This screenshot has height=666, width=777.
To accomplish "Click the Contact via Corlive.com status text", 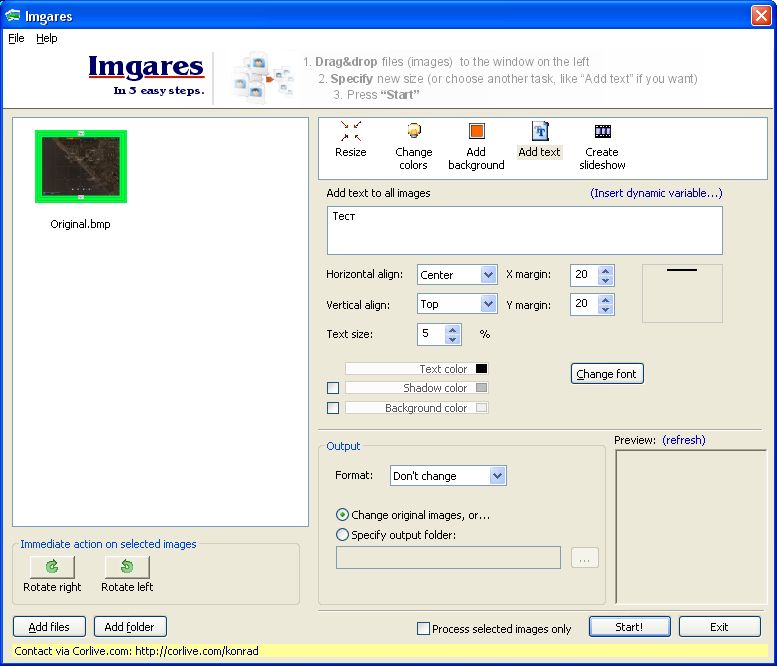I will point(136,651).
